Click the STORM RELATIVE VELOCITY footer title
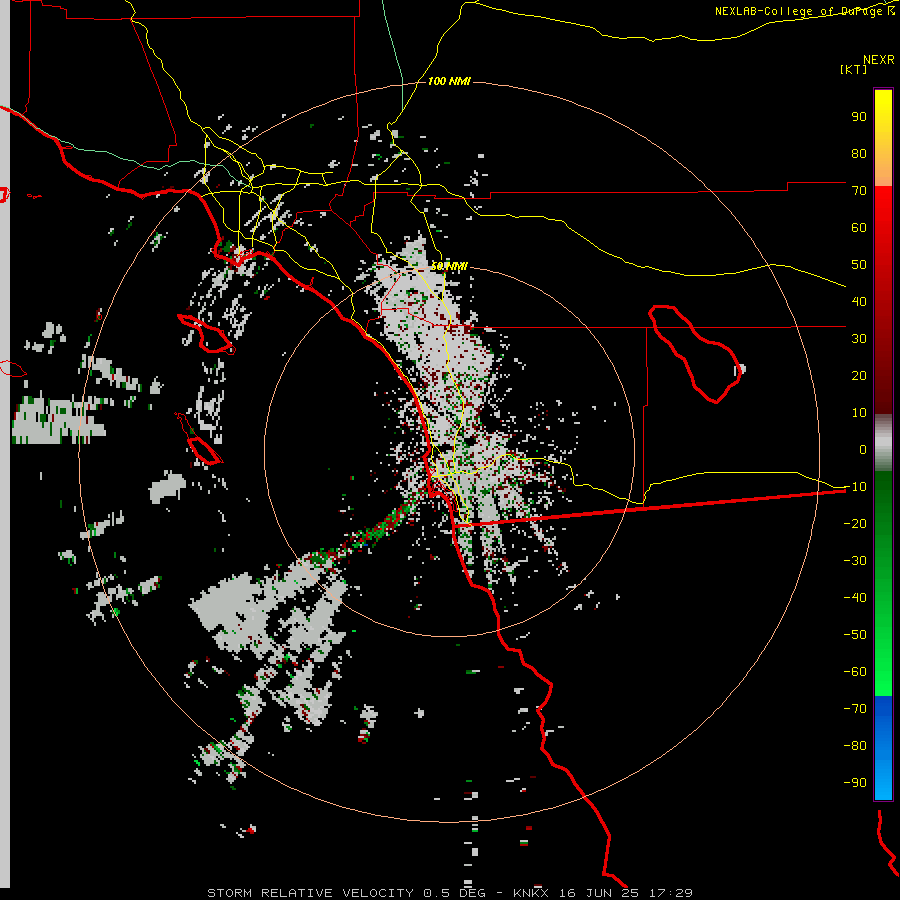The image size is (900, 900). click(x=310, y=893)
